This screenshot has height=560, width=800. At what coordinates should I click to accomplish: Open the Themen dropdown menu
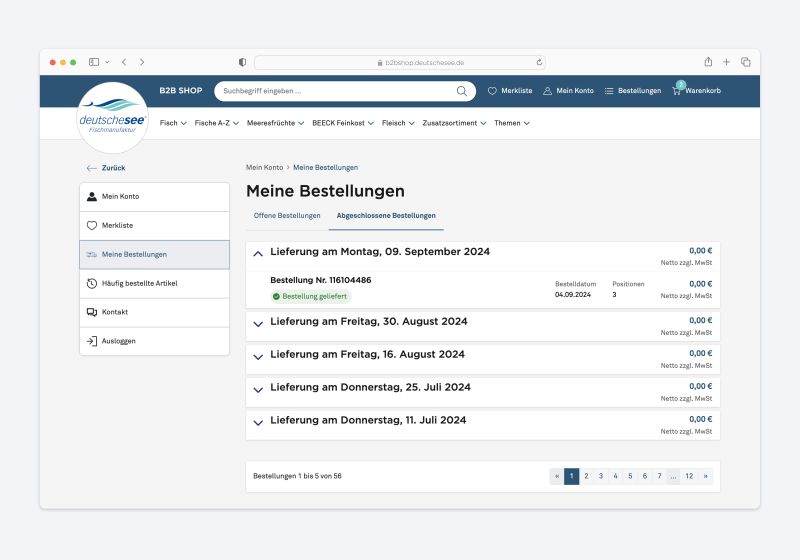click(x=512, y=123)
